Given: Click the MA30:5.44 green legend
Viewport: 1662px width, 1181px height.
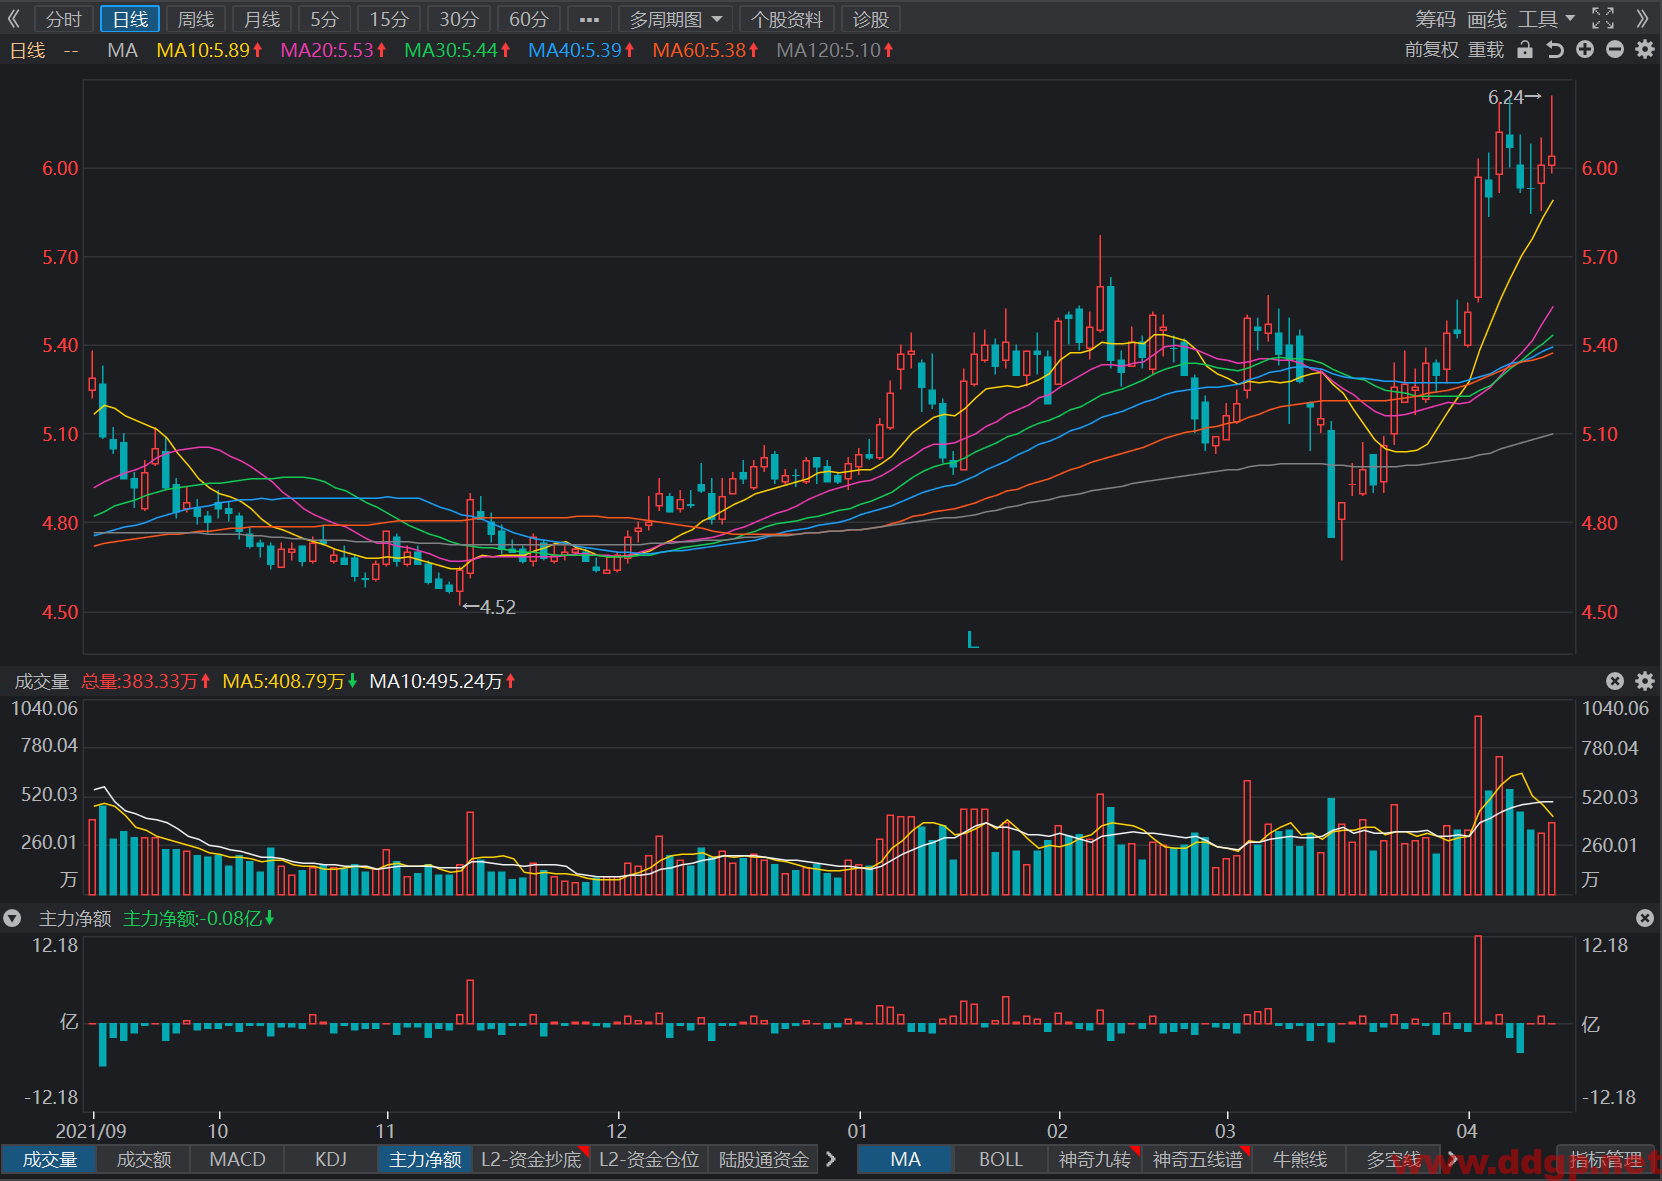Looking at the screenshot, I should tap(457, 50).
